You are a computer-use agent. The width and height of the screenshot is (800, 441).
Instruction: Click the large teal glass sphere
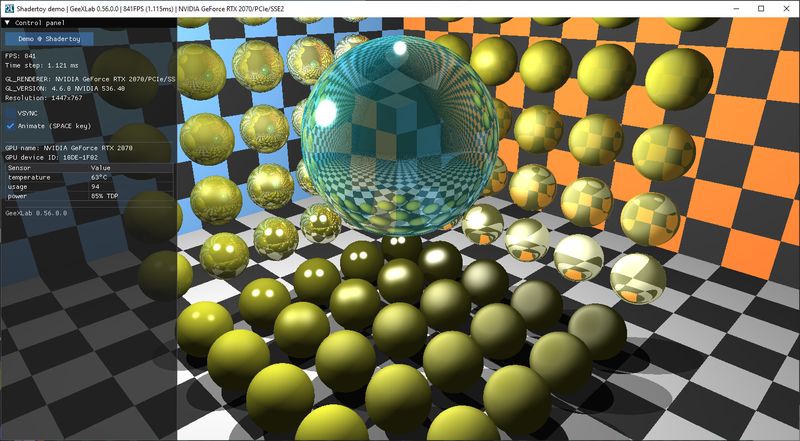tap(400, 135)
